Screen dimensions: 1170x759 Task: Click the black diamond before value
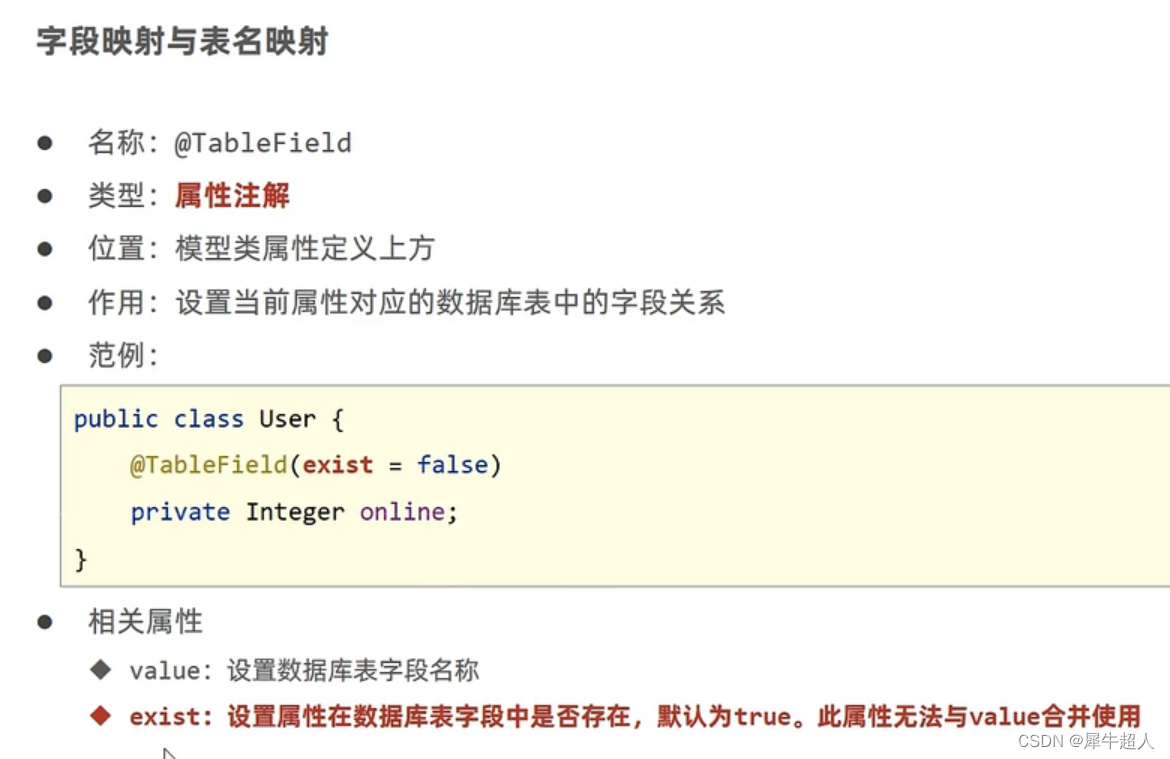(100, 669)
